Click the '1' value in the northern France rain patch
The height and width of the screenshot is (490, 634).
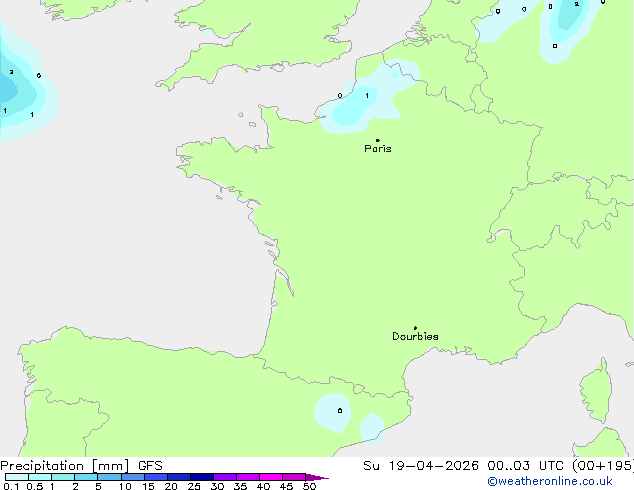click(367, 95)
